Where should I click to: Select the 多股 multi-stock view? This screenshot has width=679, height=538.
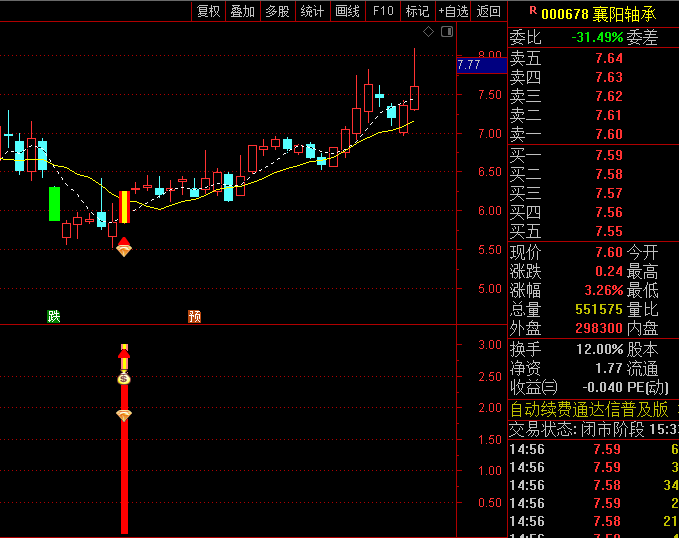point(278,11)
